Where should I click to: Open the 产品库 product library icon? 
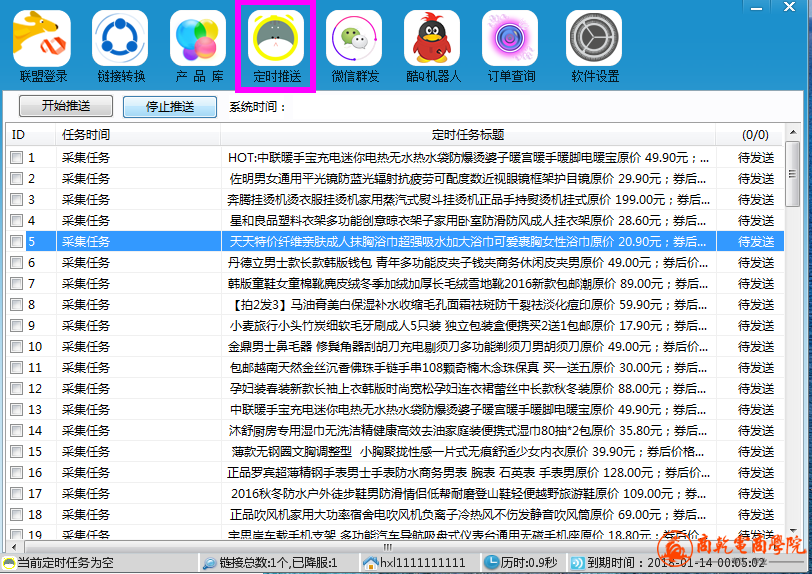point(198,39)
